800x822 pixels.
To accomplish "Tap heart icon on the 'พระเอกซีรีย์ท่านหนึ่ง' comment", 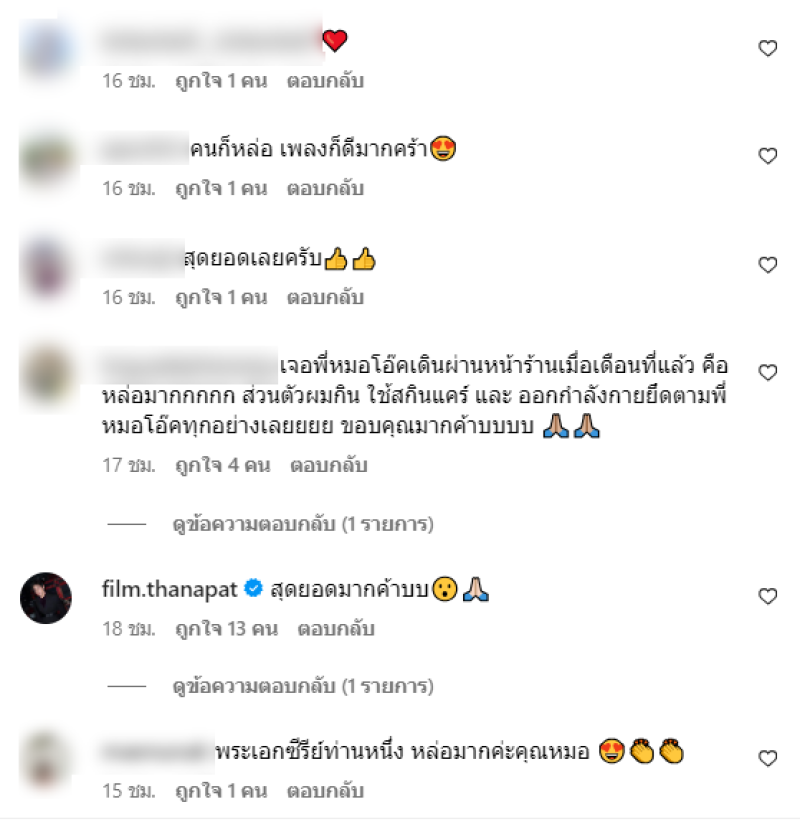I will coord(767,758).
